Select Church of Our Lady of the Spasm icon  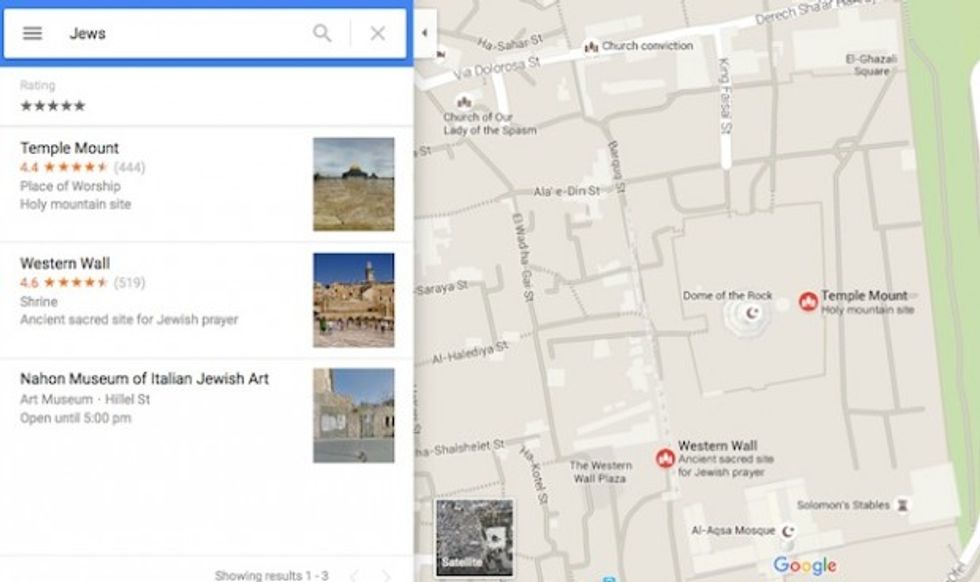pyautogui.click(x=464, y=102)
